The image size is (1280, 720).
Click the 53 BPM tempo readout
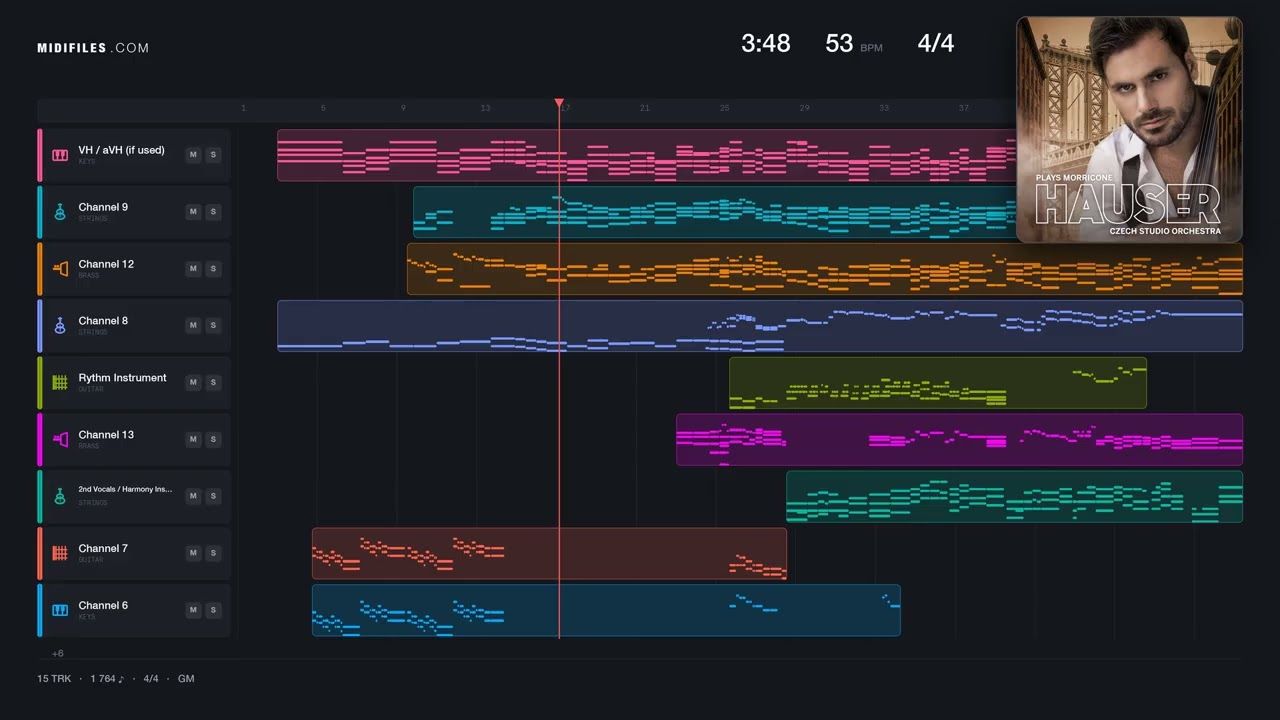pyautogui.click(x=854, y=44)
